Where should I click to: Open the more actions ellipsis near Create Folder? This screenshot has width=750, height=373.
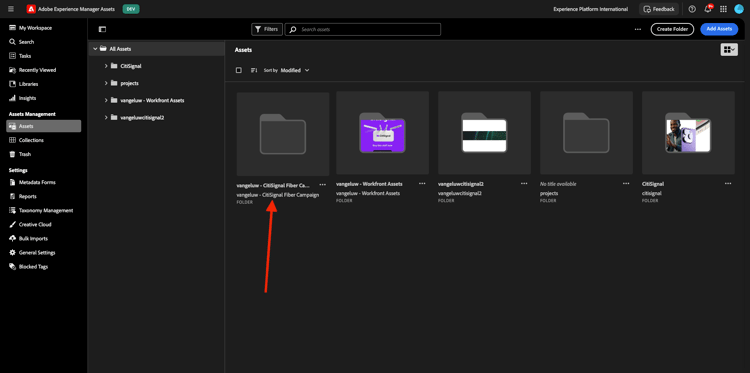coord(638,29)
